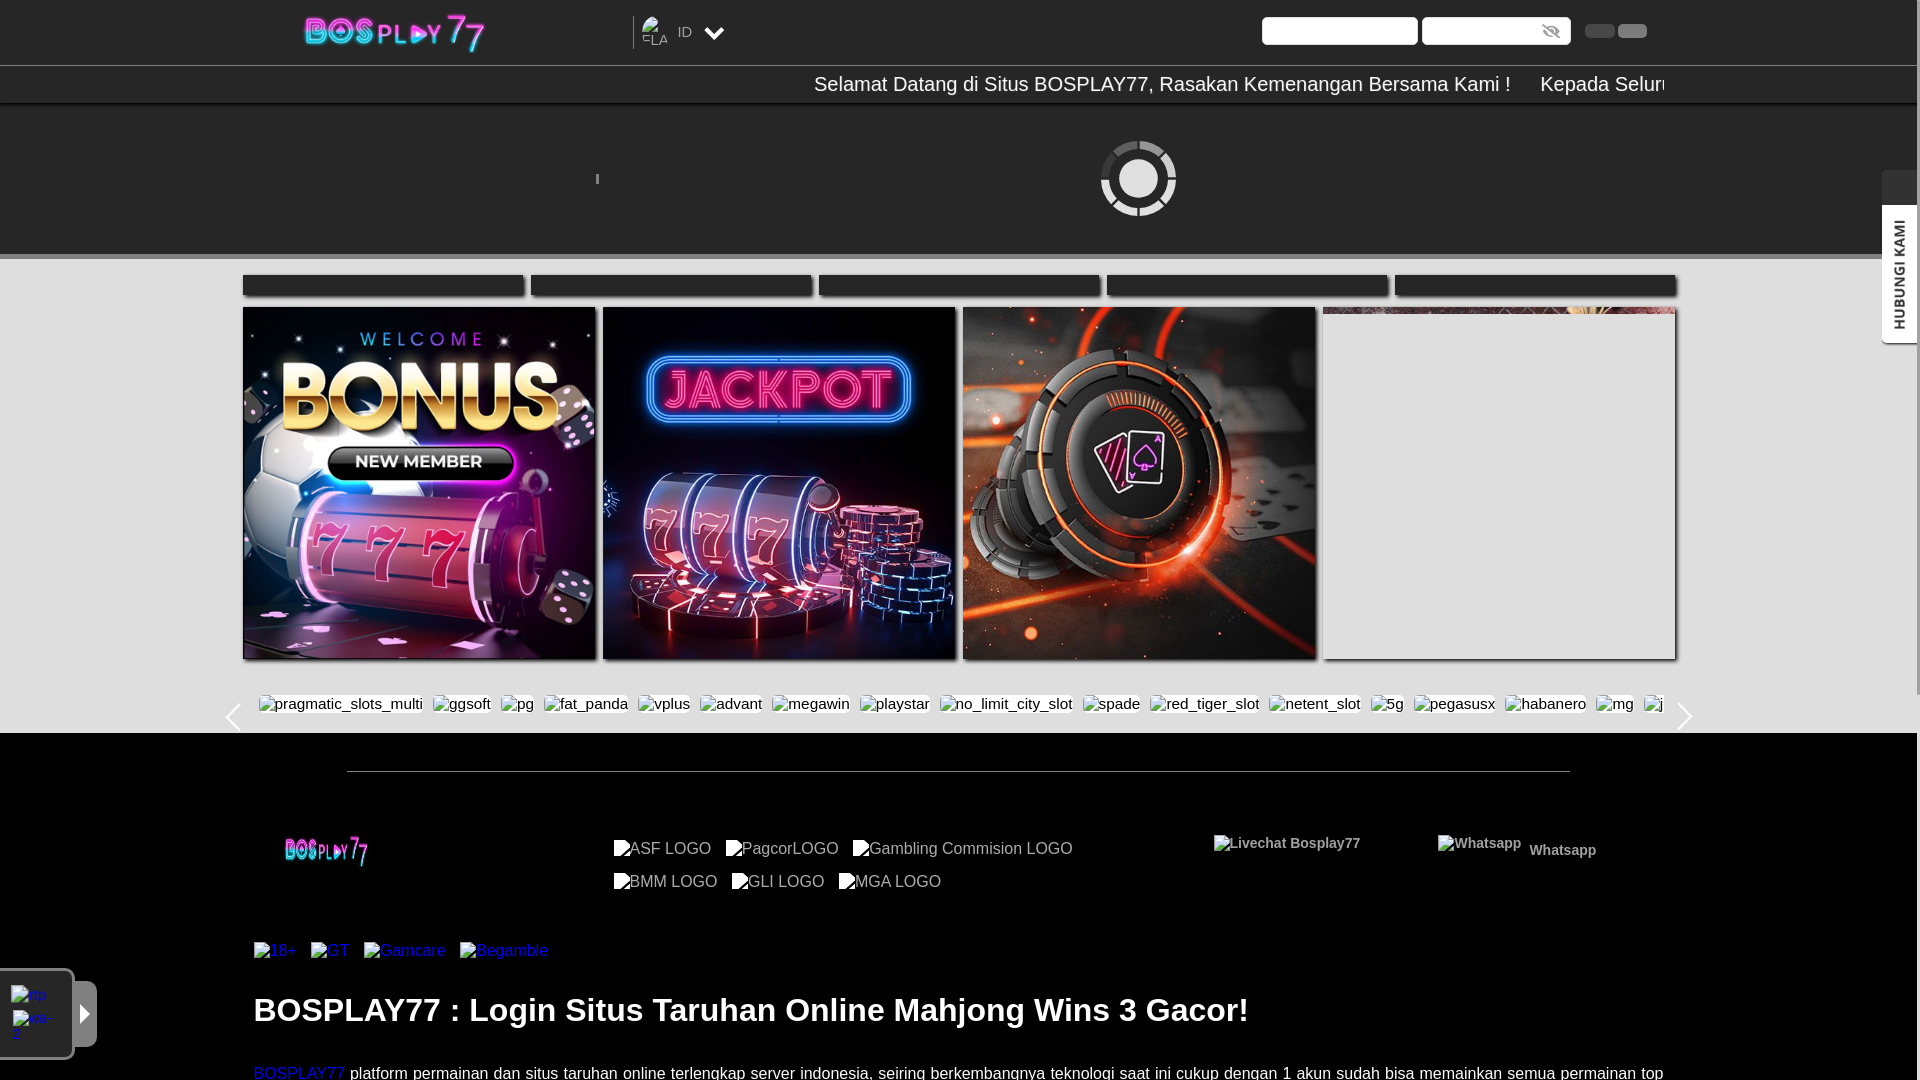Select the pragmatic_slots_multi provider
This screenshot has width=1920, height=1080.
point(341,704)
